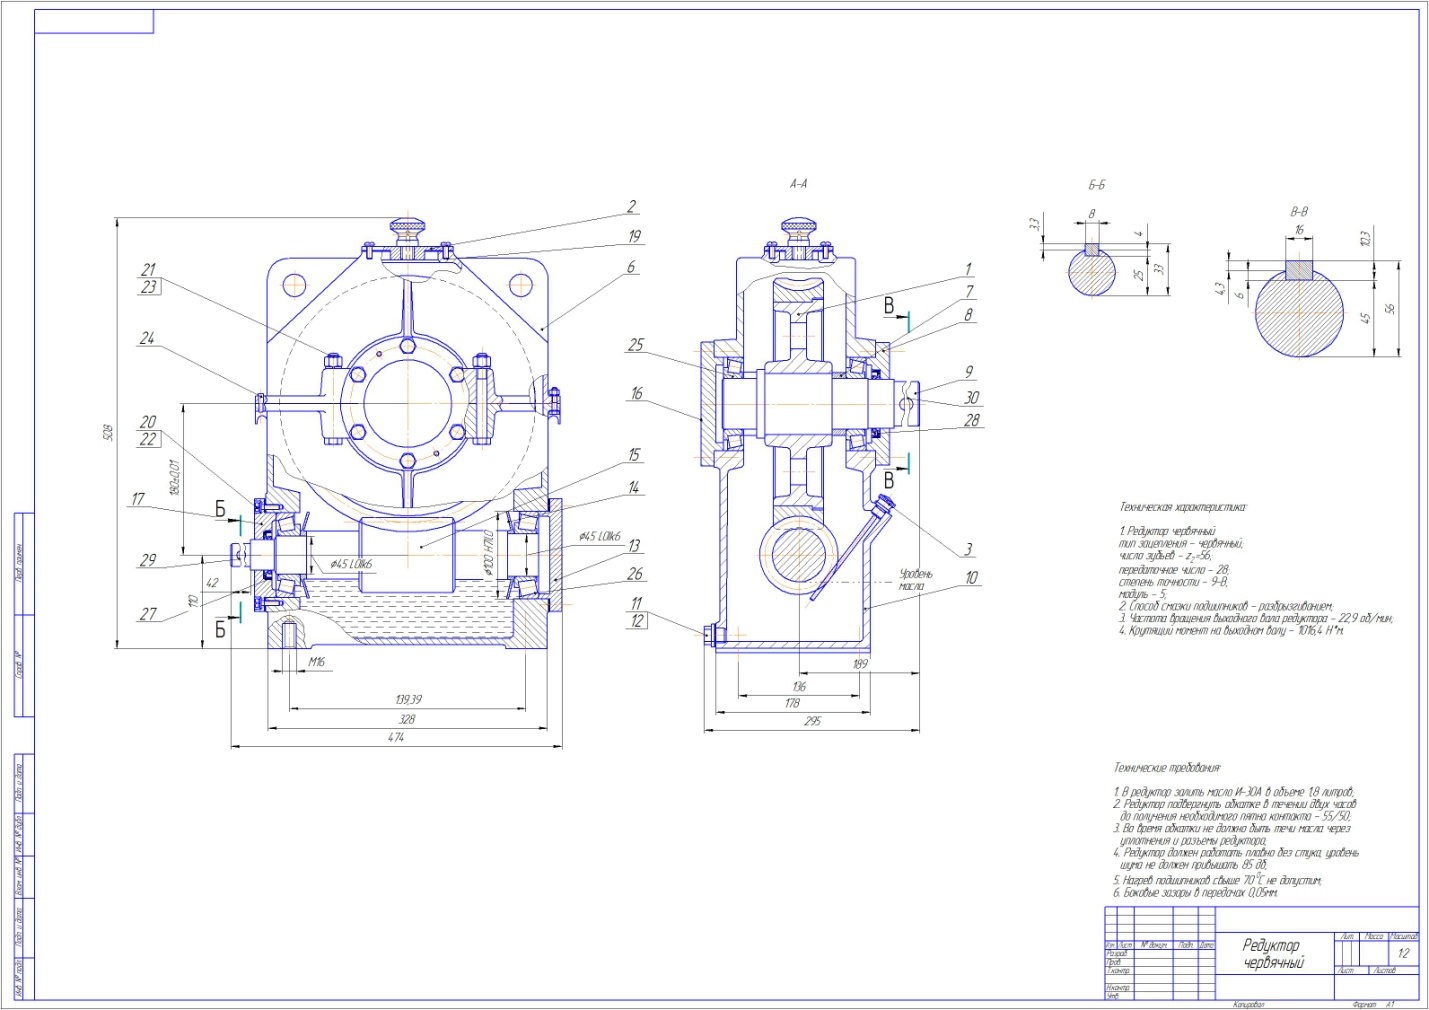The height and width of the screenshot is (1010, 1429).
Task: Click part callout number '19'
Action: 634,237
